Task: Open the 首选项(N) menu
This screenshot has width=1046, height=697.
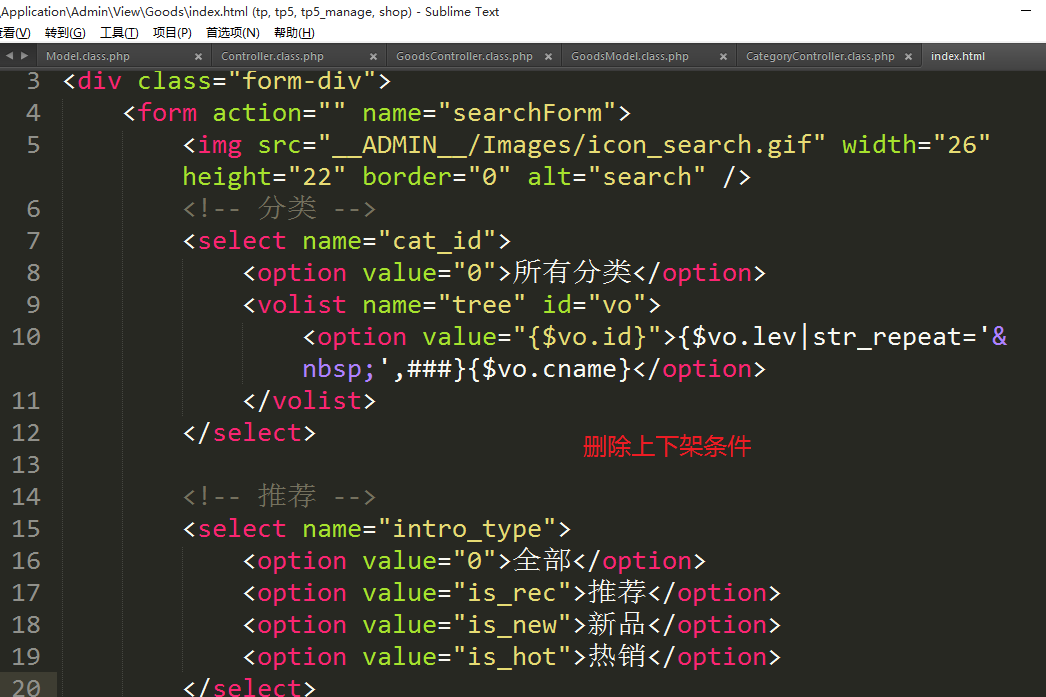Action: [232, 33]
